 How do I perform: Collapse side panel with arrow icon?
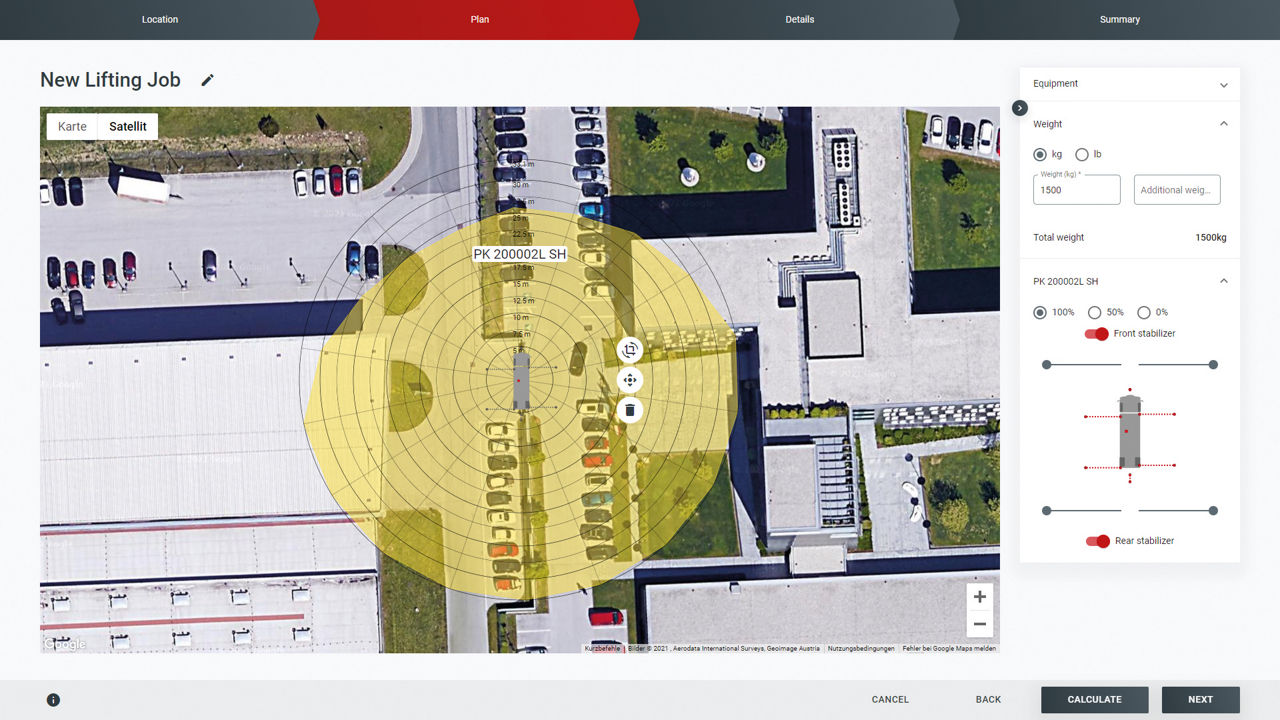(x=1019, y=108)
